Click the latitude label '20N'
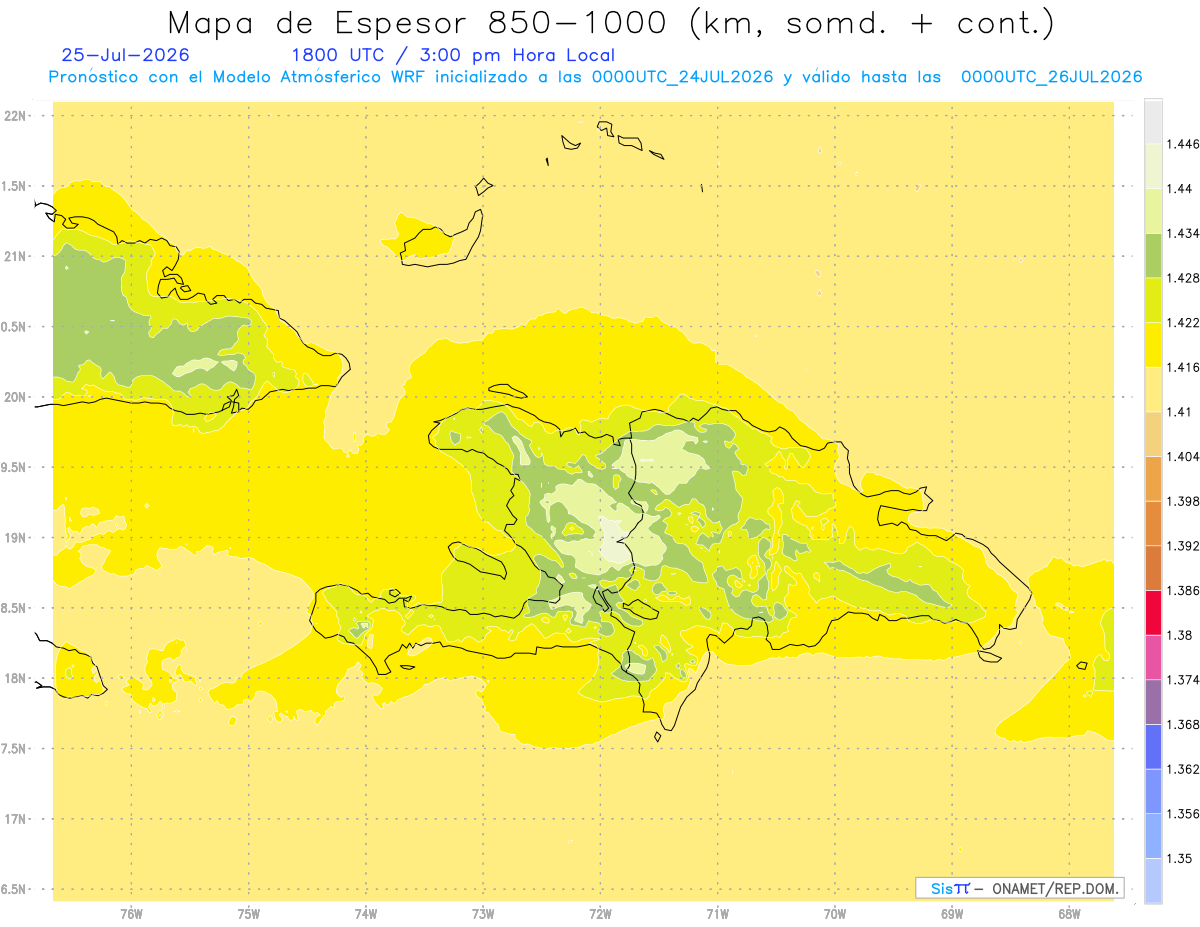 click(15, 397)
